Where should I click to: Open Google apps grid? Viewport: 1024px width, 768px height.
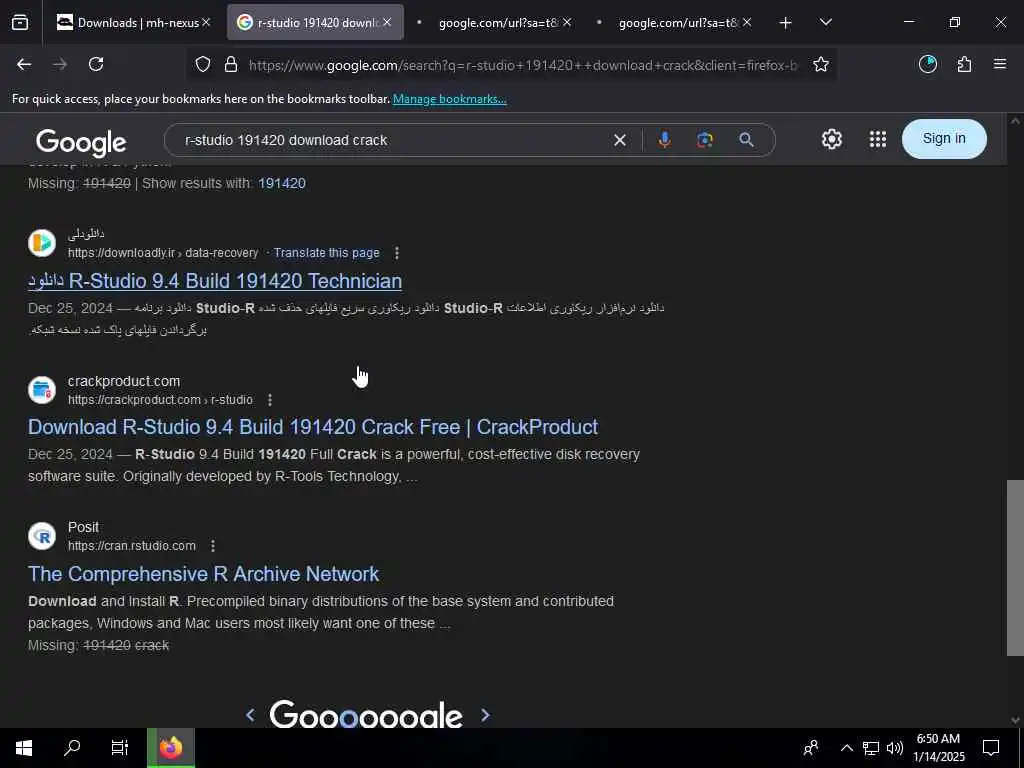[x=878, y=139]
